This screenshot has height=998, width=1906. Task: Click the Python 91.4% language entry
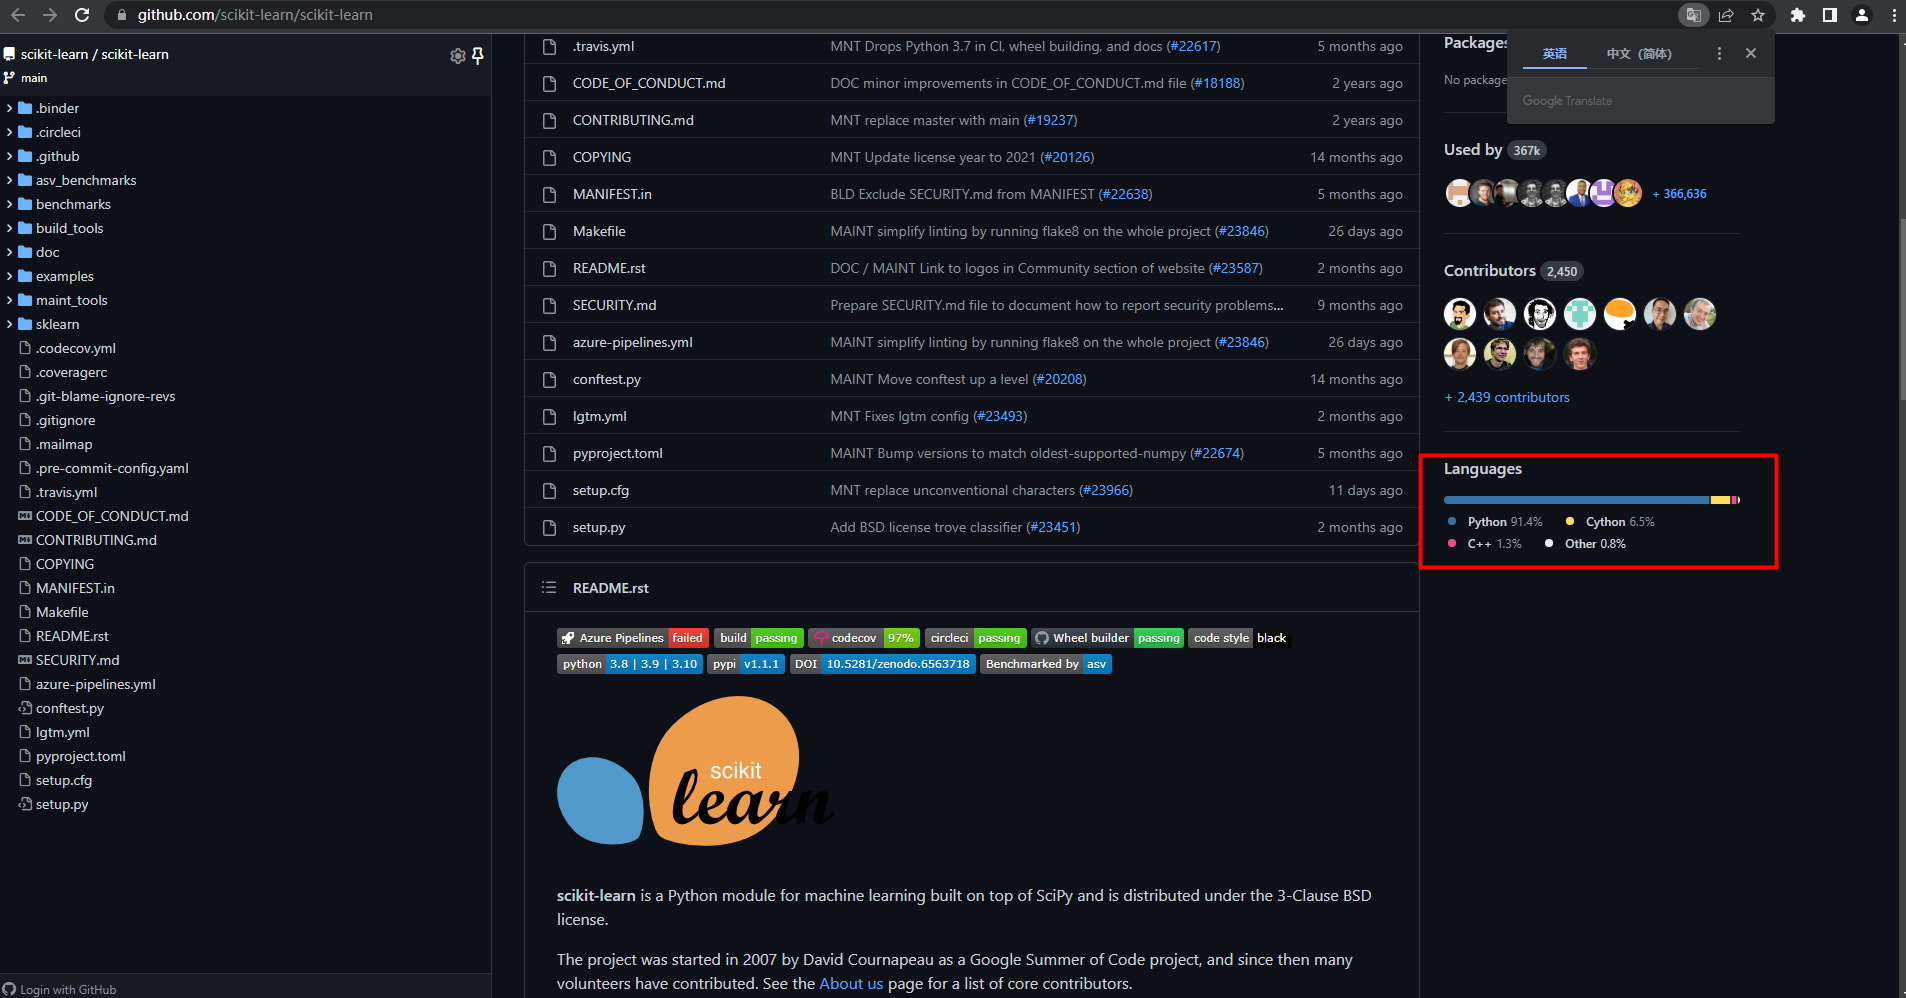tap(1495, 522)
